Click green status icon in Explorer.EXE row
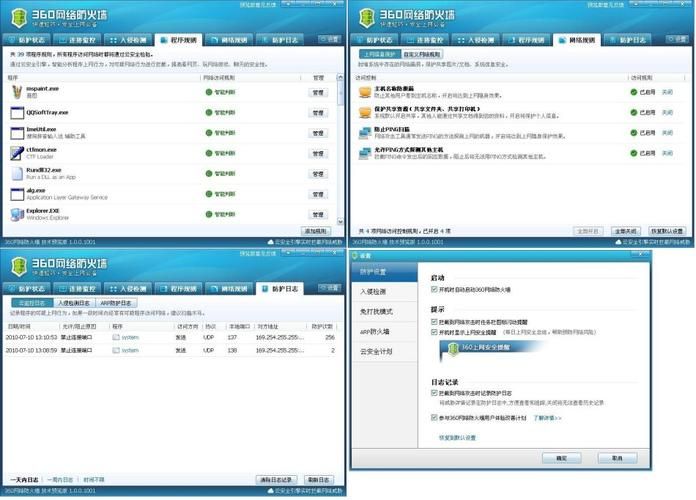Viewport: 696px width, 500px height. (x=209, y=214)
